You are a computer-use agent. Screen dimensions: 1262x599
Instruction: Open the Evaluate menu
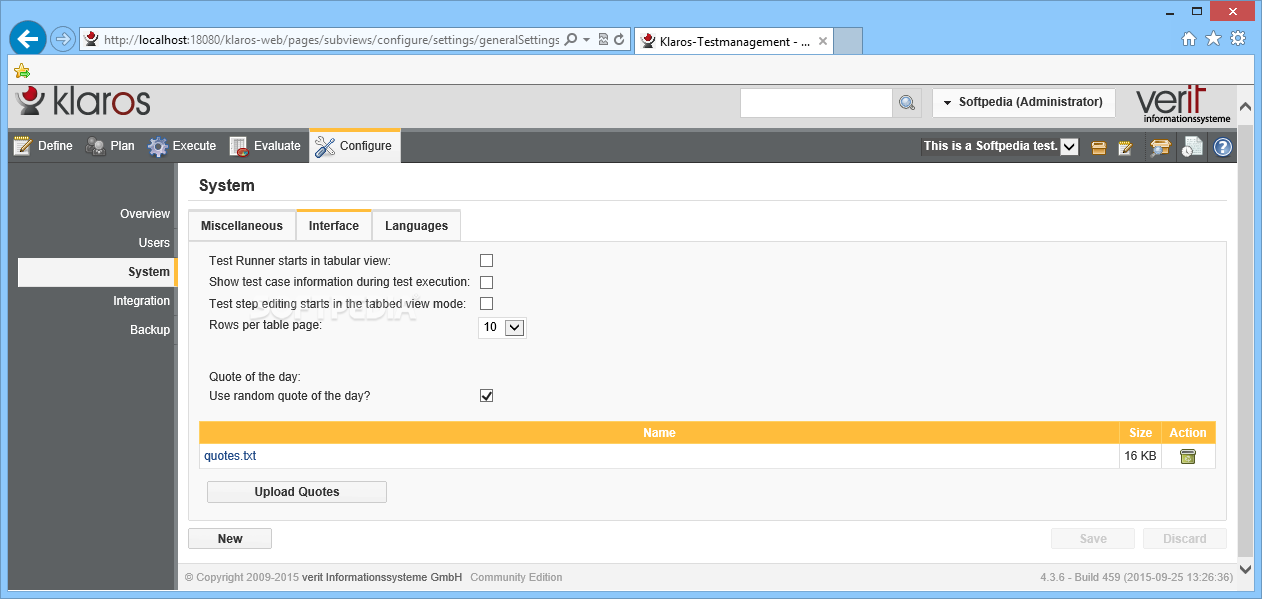pos(265,146)
